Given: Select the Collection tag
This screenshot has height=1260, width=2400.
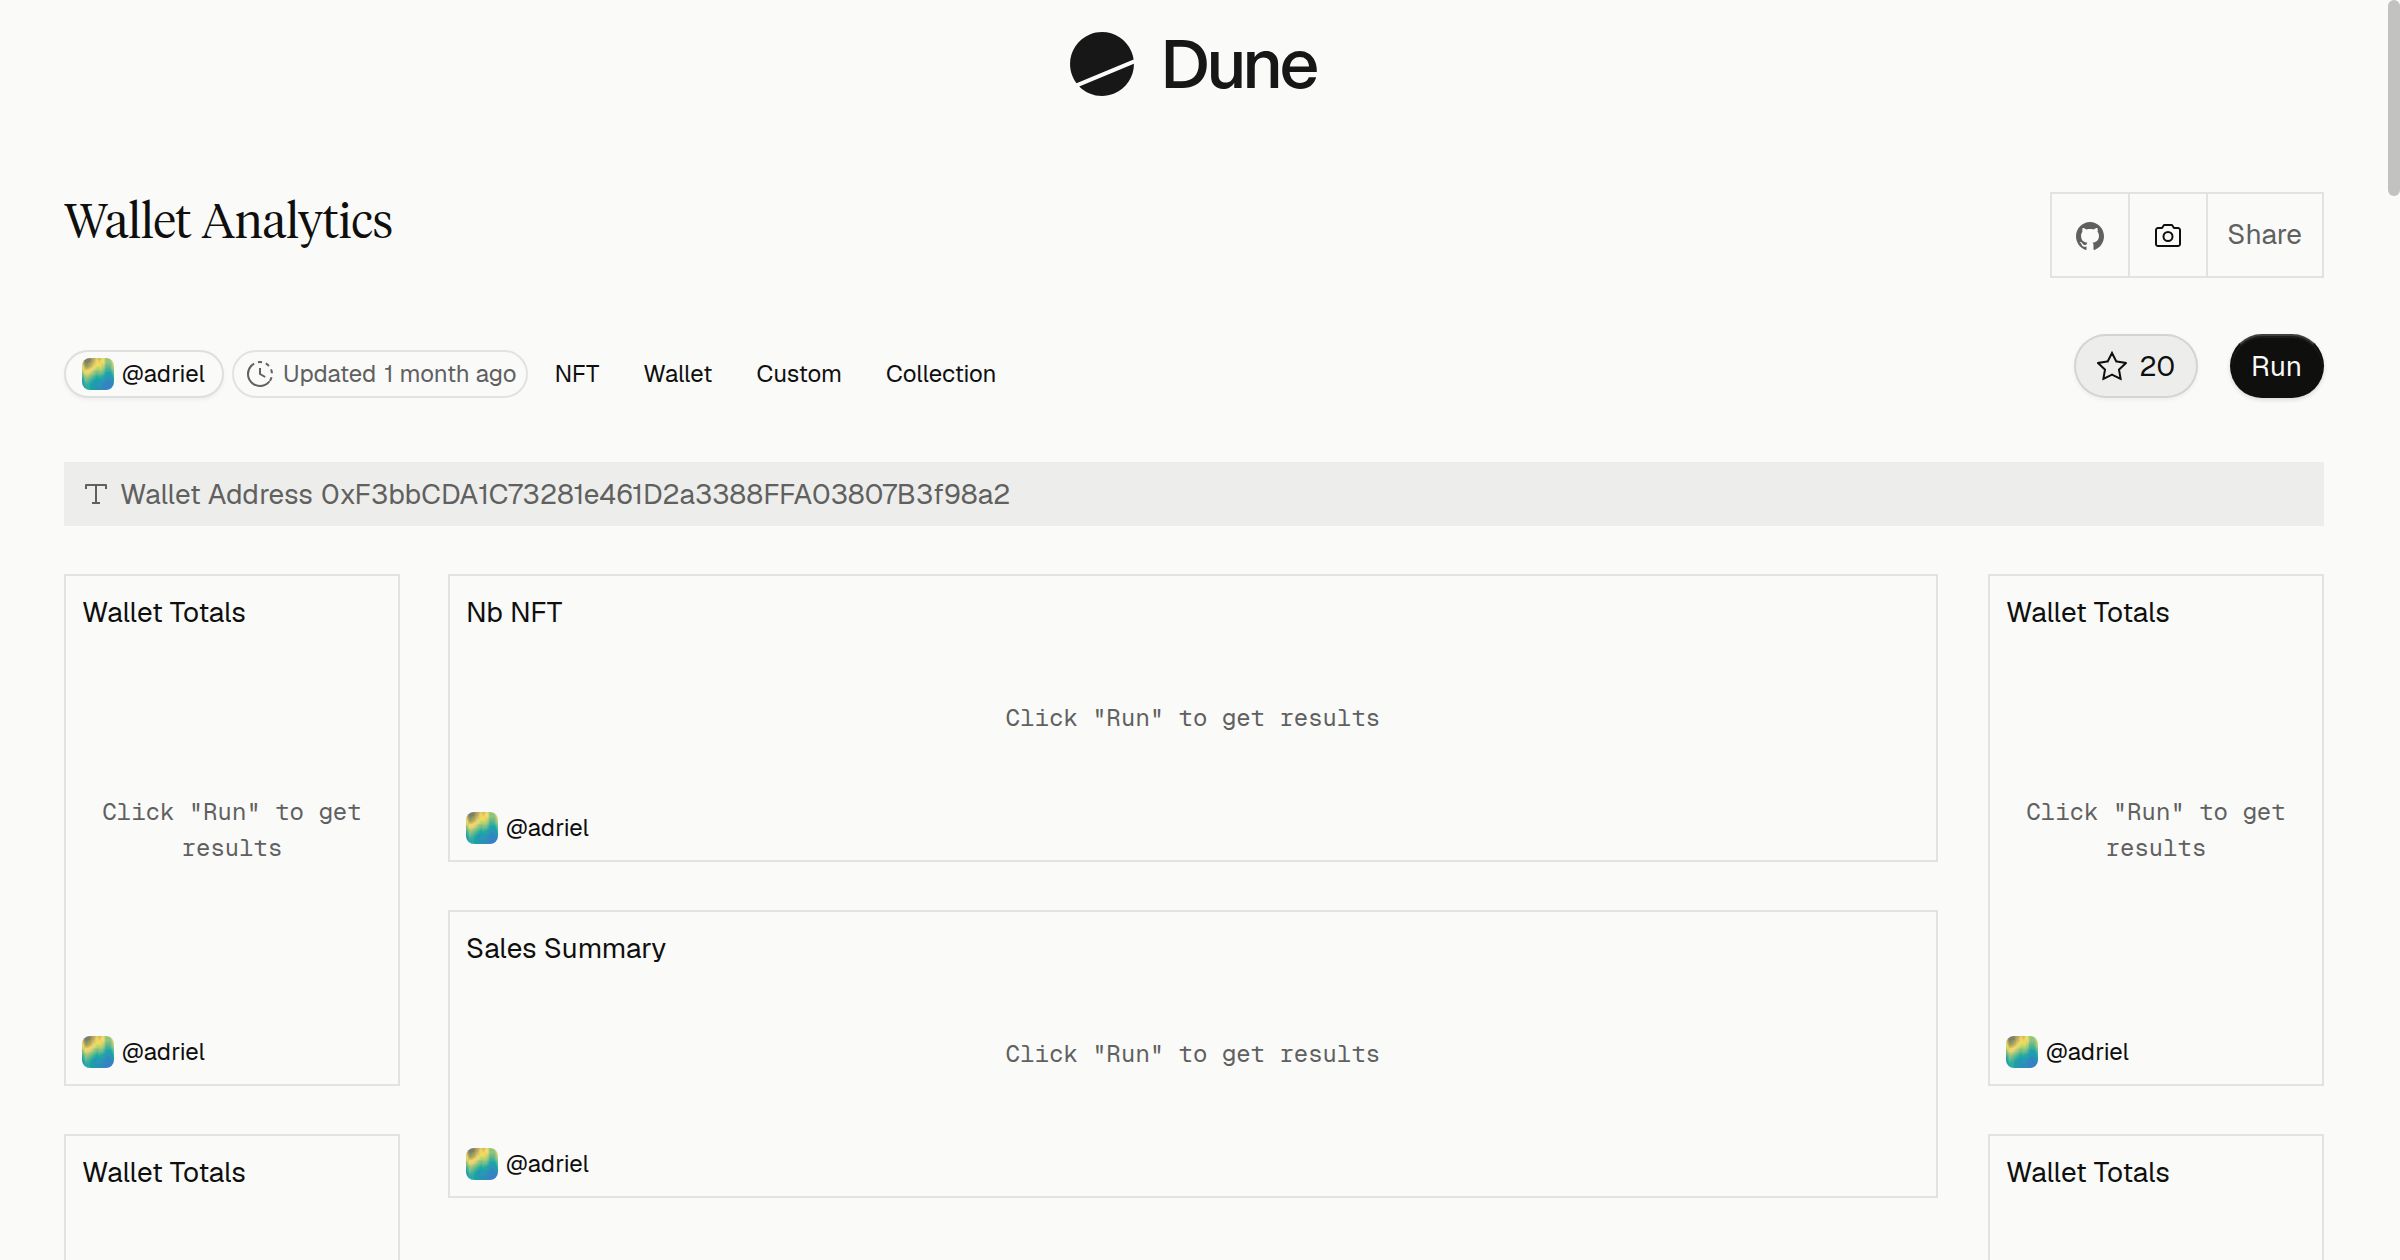Looking at the screenshot, I should coord(940,374).
